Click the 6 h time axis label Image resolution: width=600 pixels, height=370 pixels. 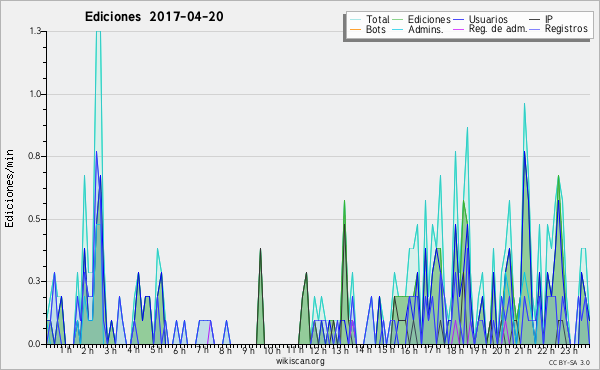pos(179,350)
